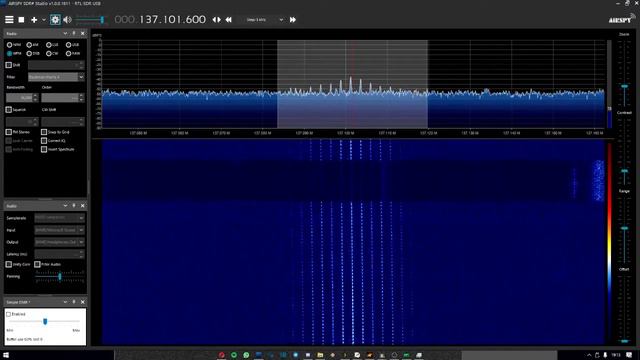640x360 pixels.
Task: Toggle the Unity Gain checkbox
Action: click(x=9, y=264)
